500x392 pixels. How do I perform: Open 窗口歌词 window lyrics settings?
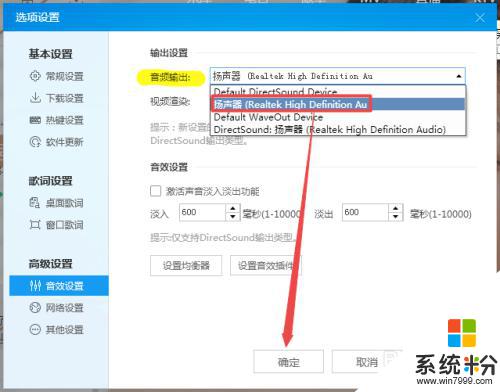click(x=57, y=225)
